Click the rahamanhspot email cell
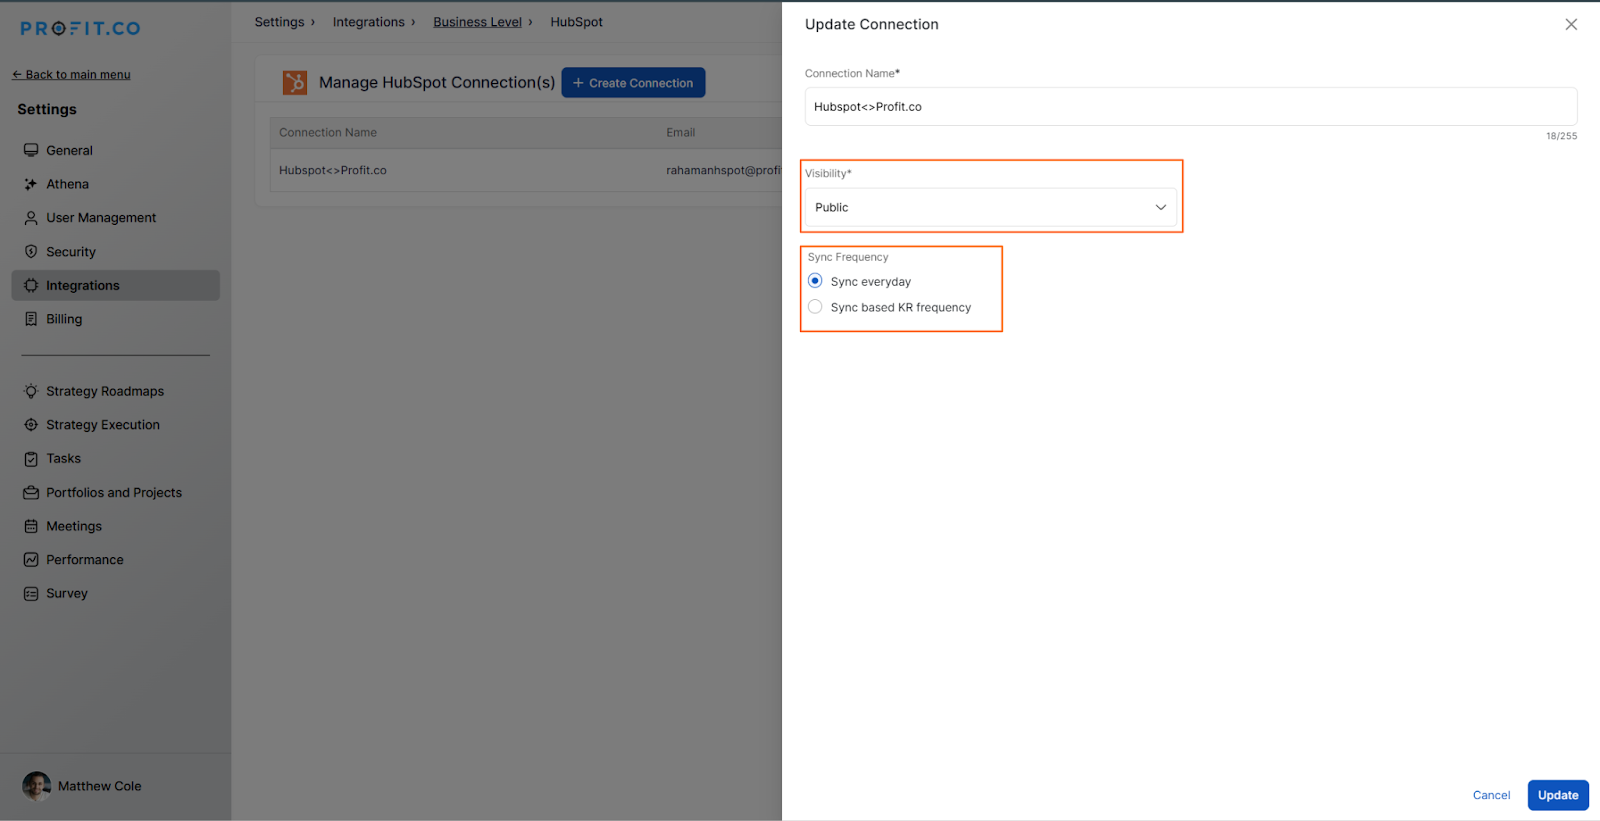The width and height of the screenshot is (1600, 821). [x=723, y=170]
